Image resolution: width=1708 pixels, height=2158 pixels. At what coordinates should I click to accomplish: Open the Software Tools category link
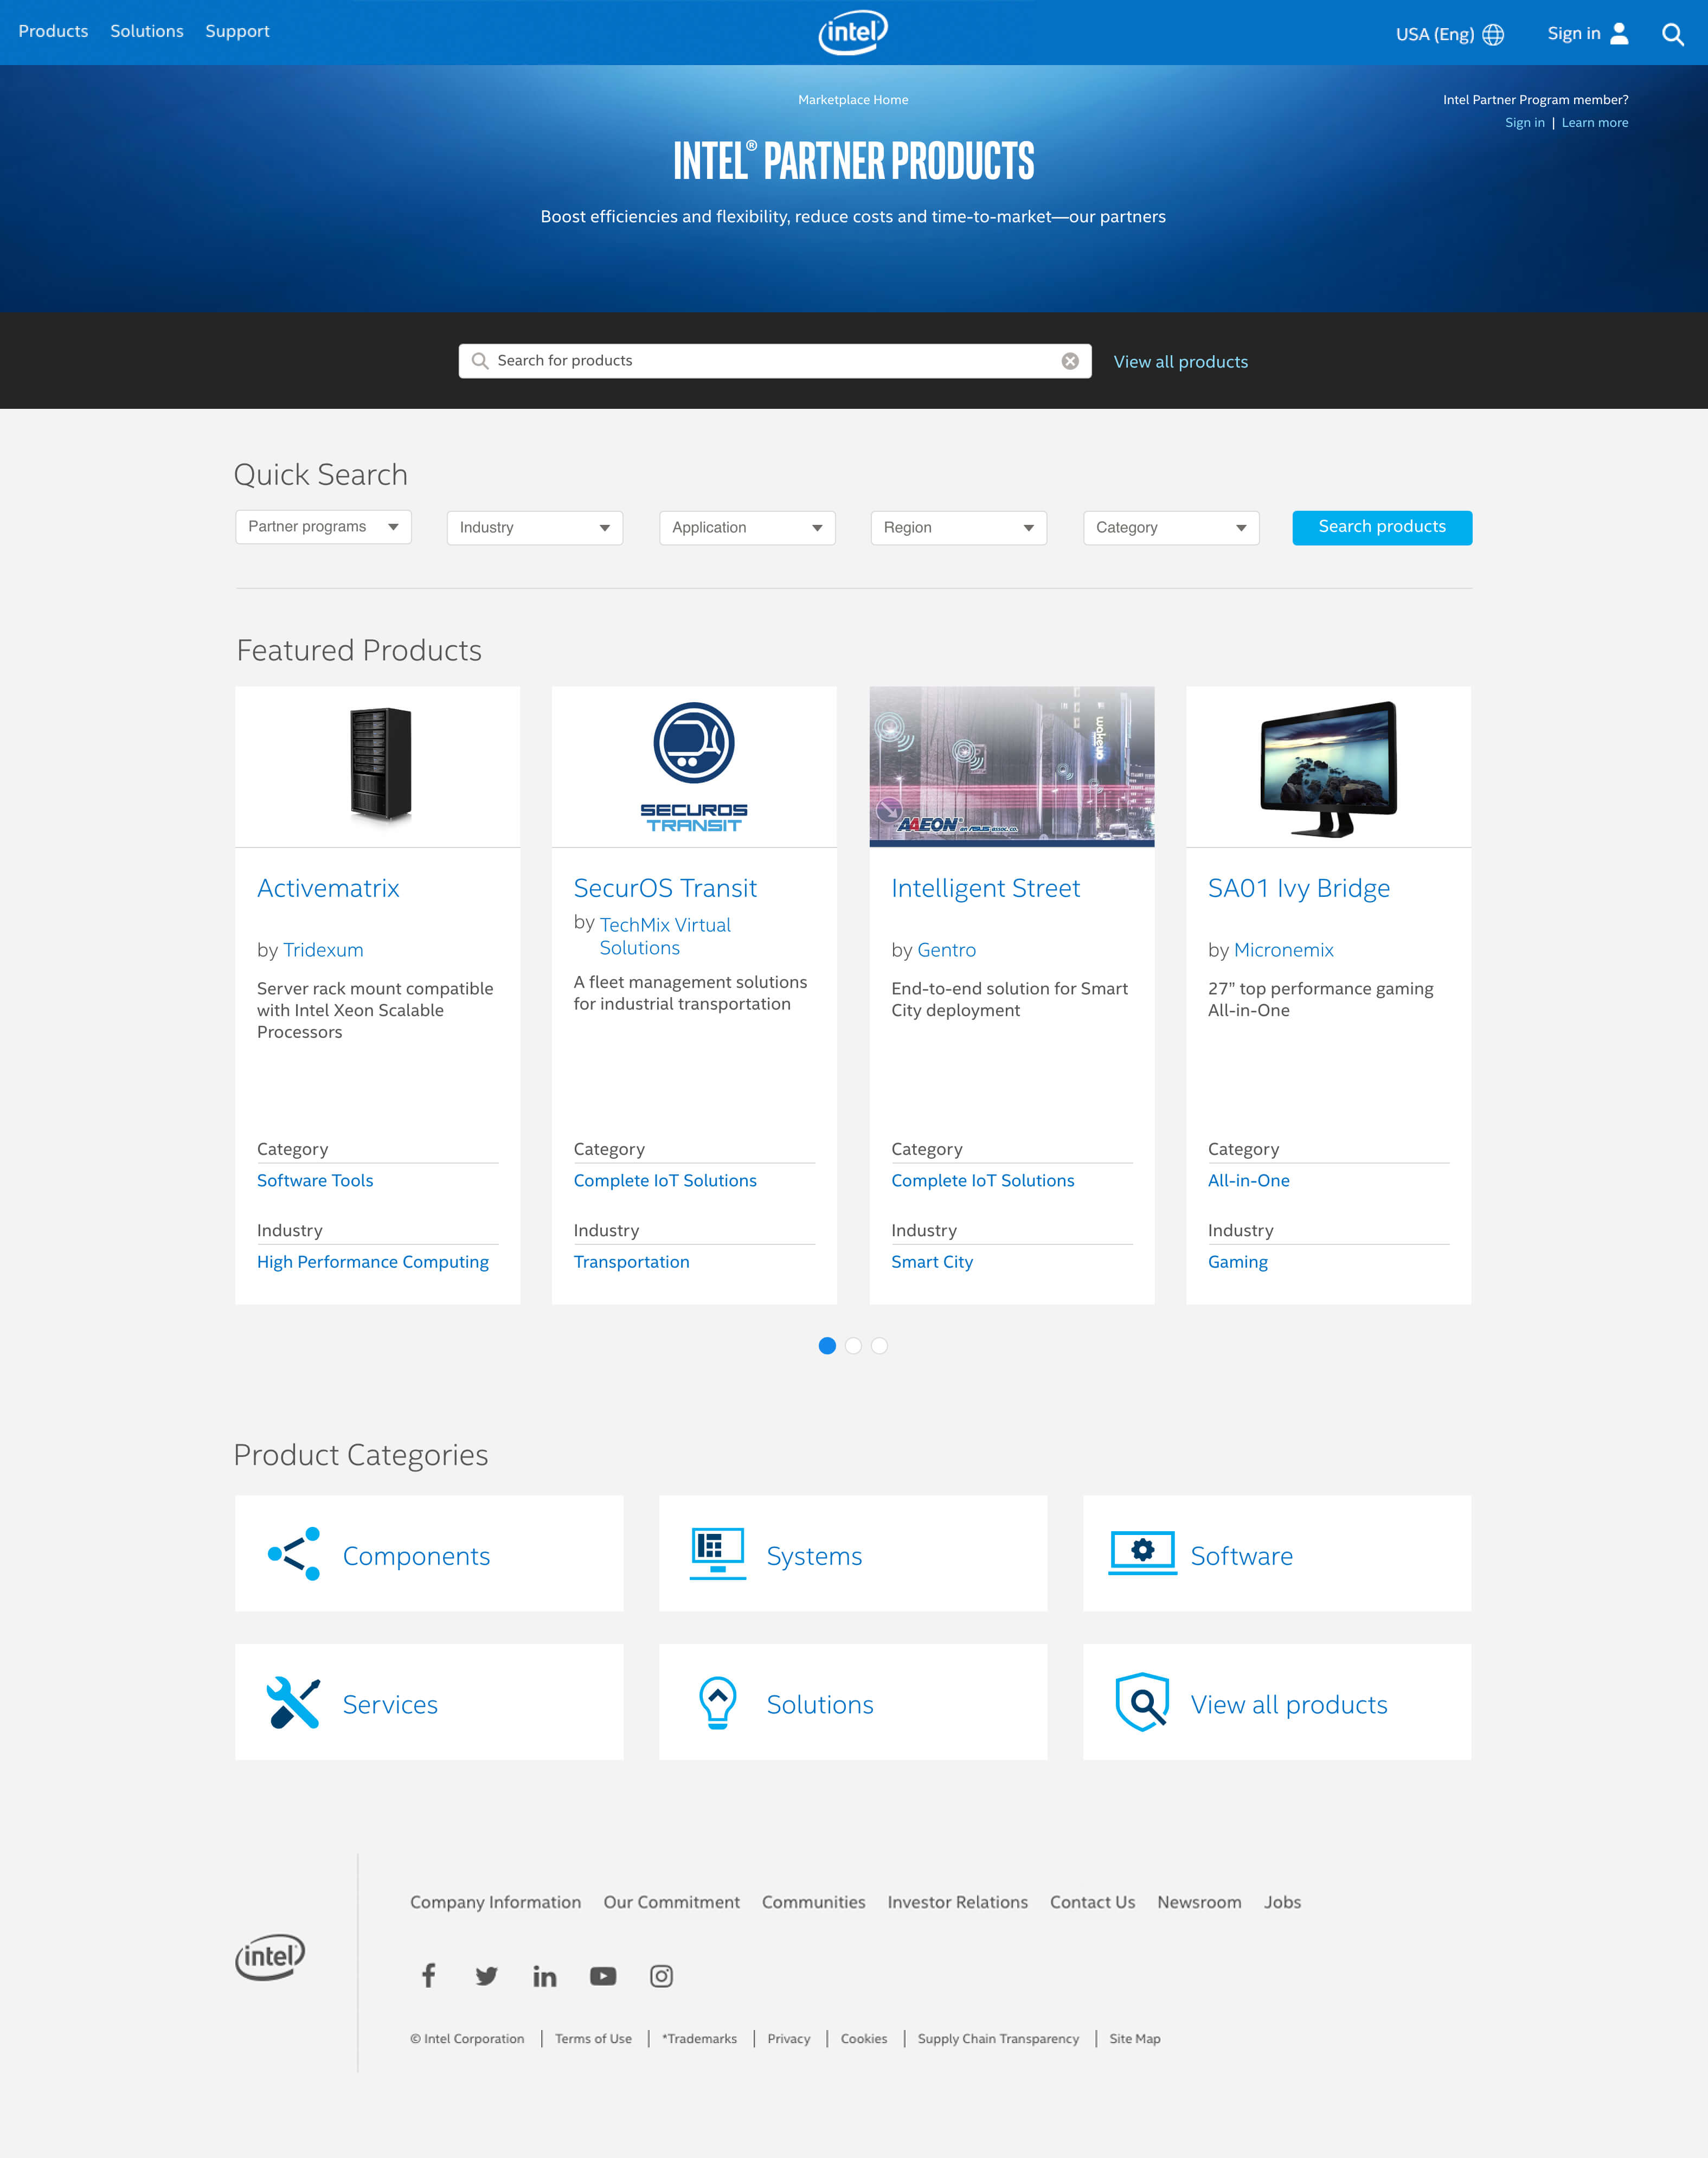pos(315,1181)
